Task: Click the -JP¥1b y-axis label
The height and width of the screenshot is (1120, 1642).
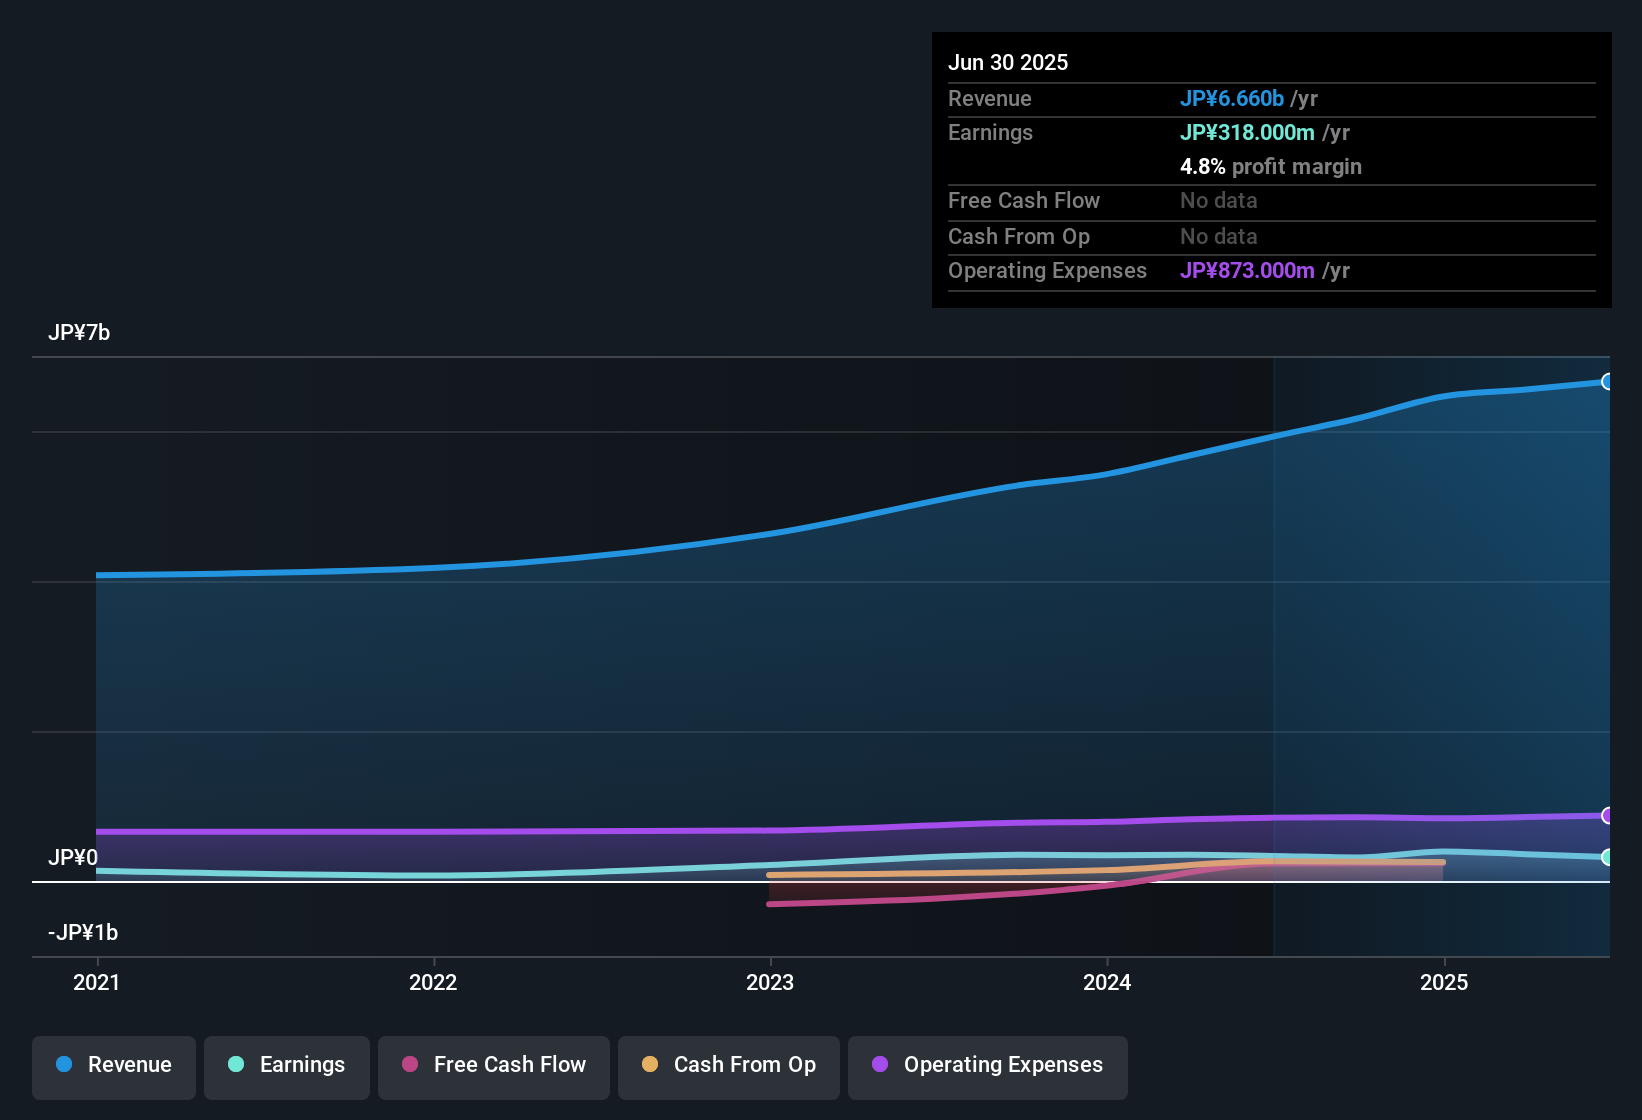Action: coord(83,932)
